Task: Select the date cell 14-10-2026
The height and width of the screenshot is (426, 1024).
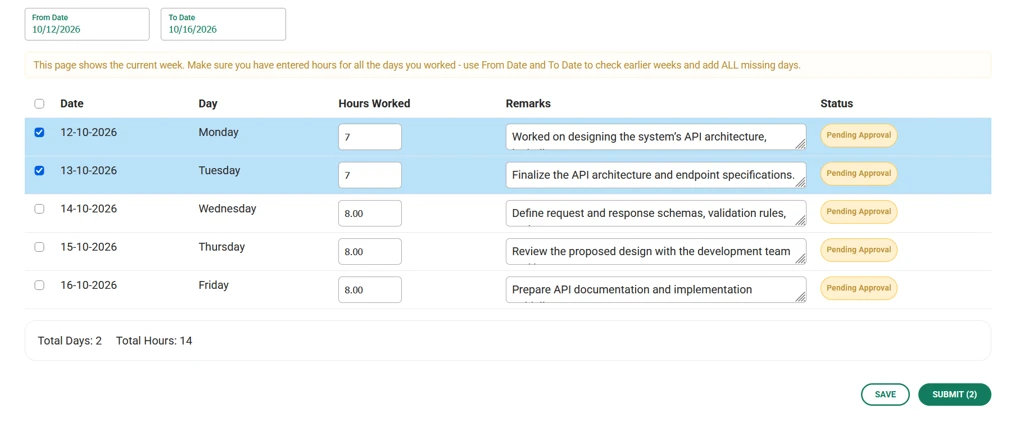Action: click(89, 209)
